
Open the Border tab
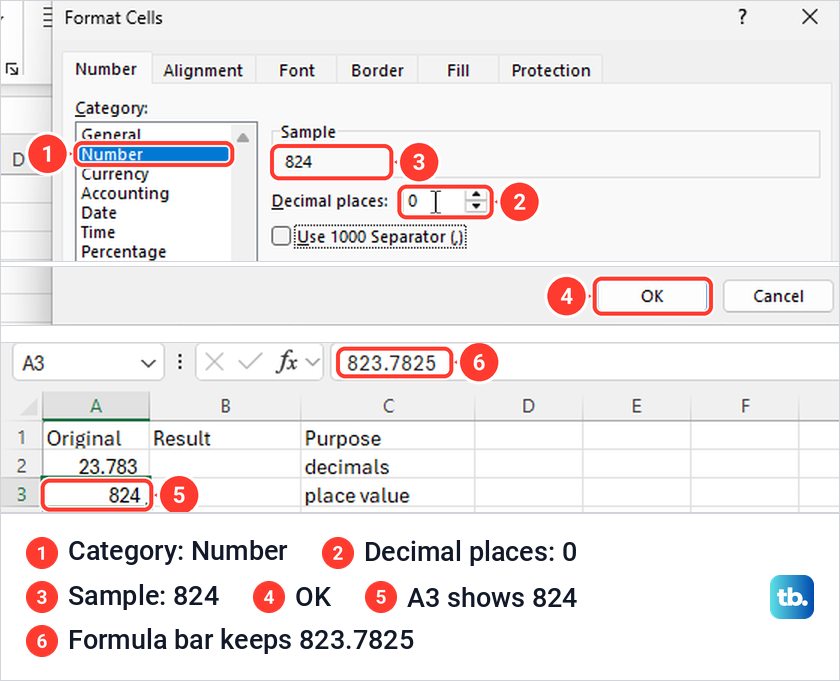coord(377,70)
